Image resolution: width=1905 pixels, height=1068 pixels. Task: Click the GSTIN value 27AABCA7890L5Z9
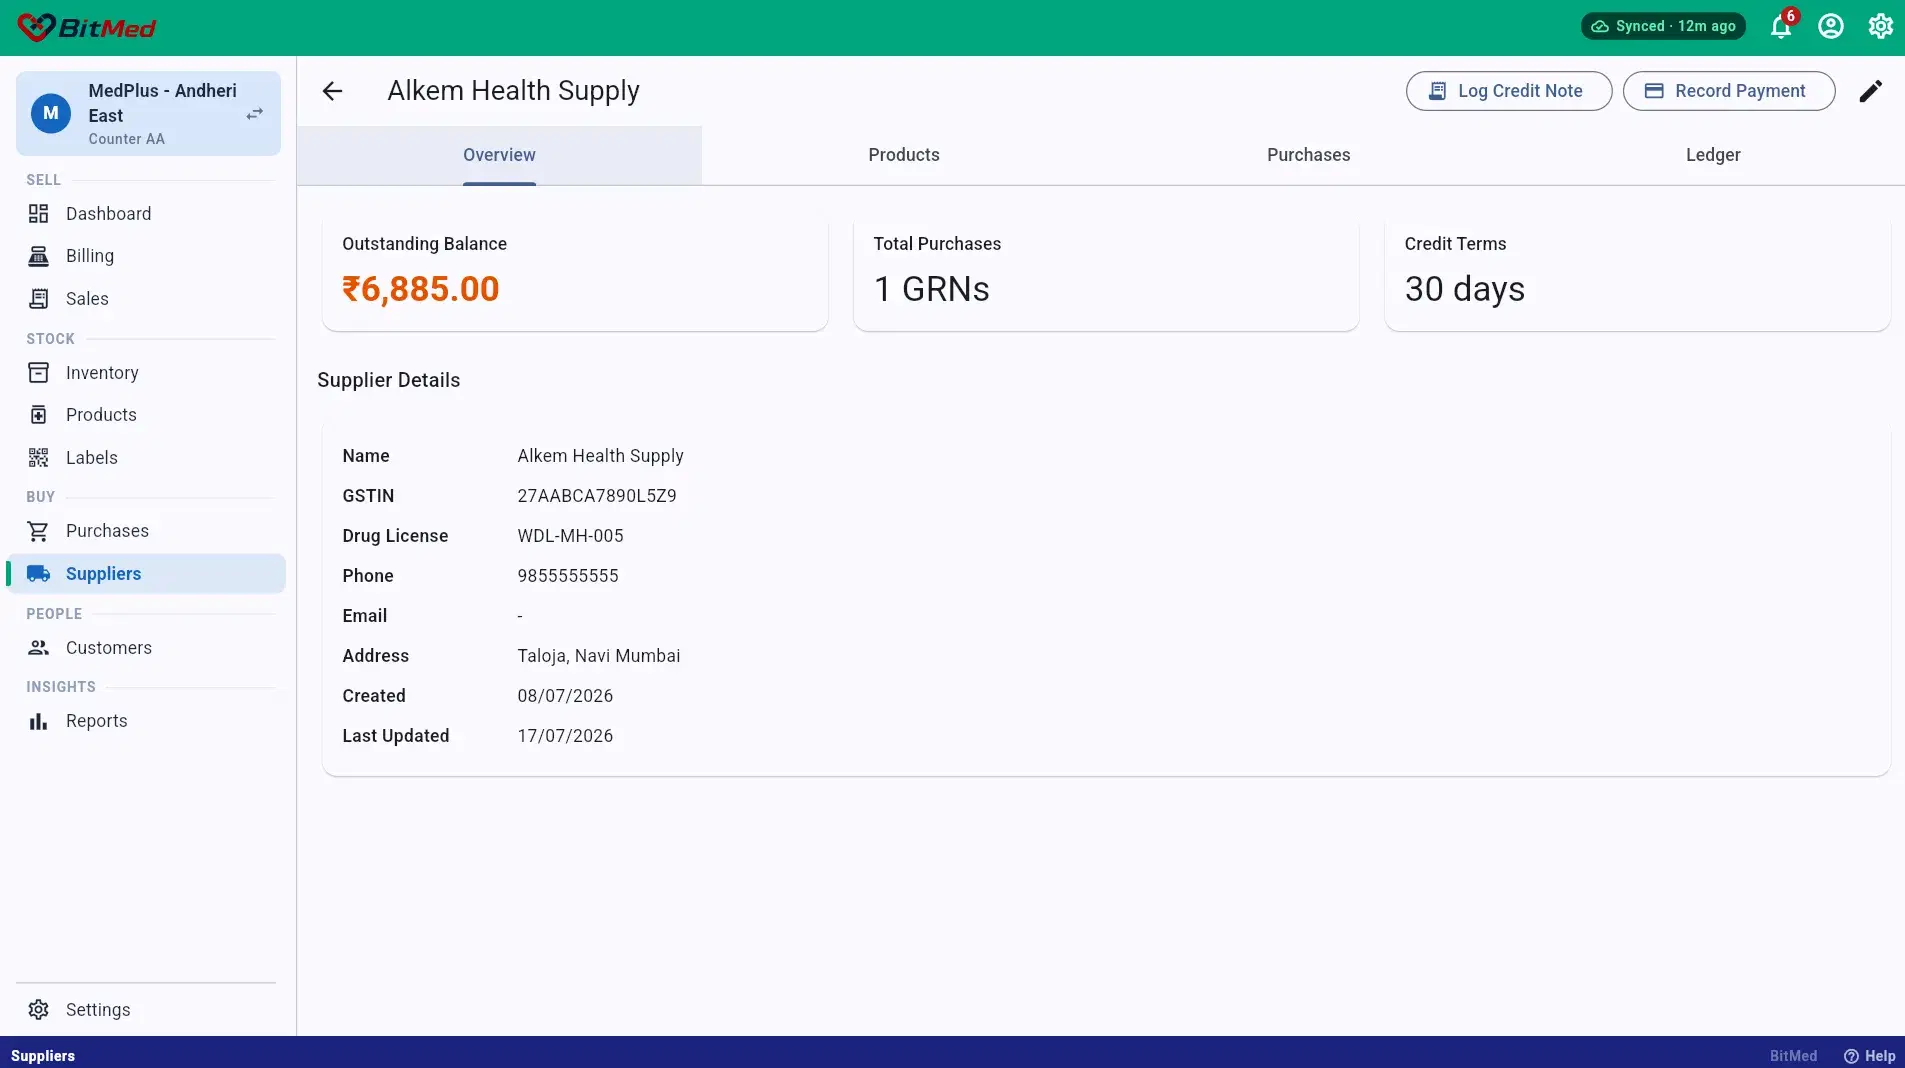click(597, 496)
